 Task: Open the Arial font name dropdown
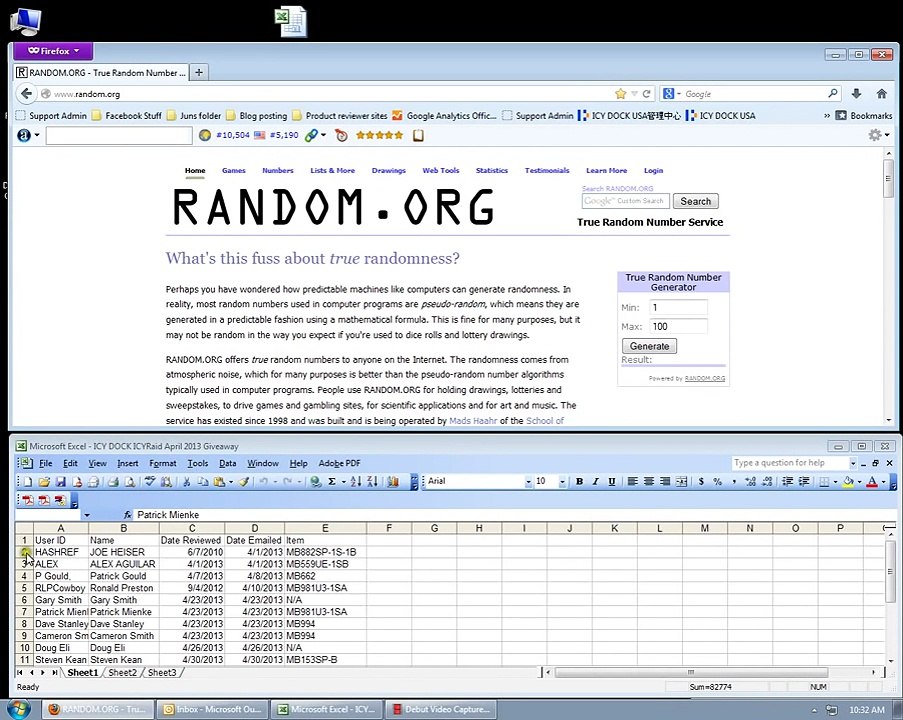[528, 482]
